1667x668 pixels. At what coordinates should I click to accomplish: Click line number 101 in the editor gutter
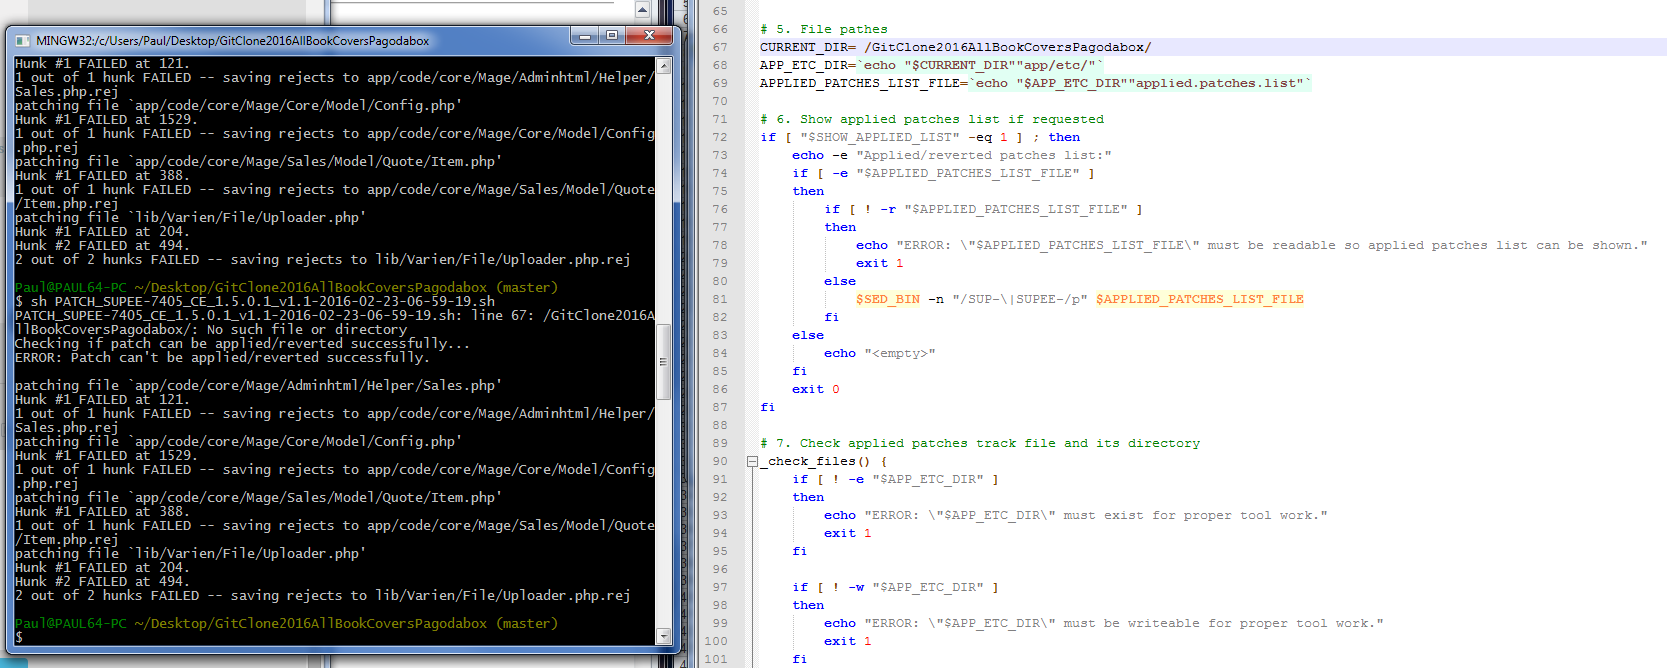coord(716,659)
